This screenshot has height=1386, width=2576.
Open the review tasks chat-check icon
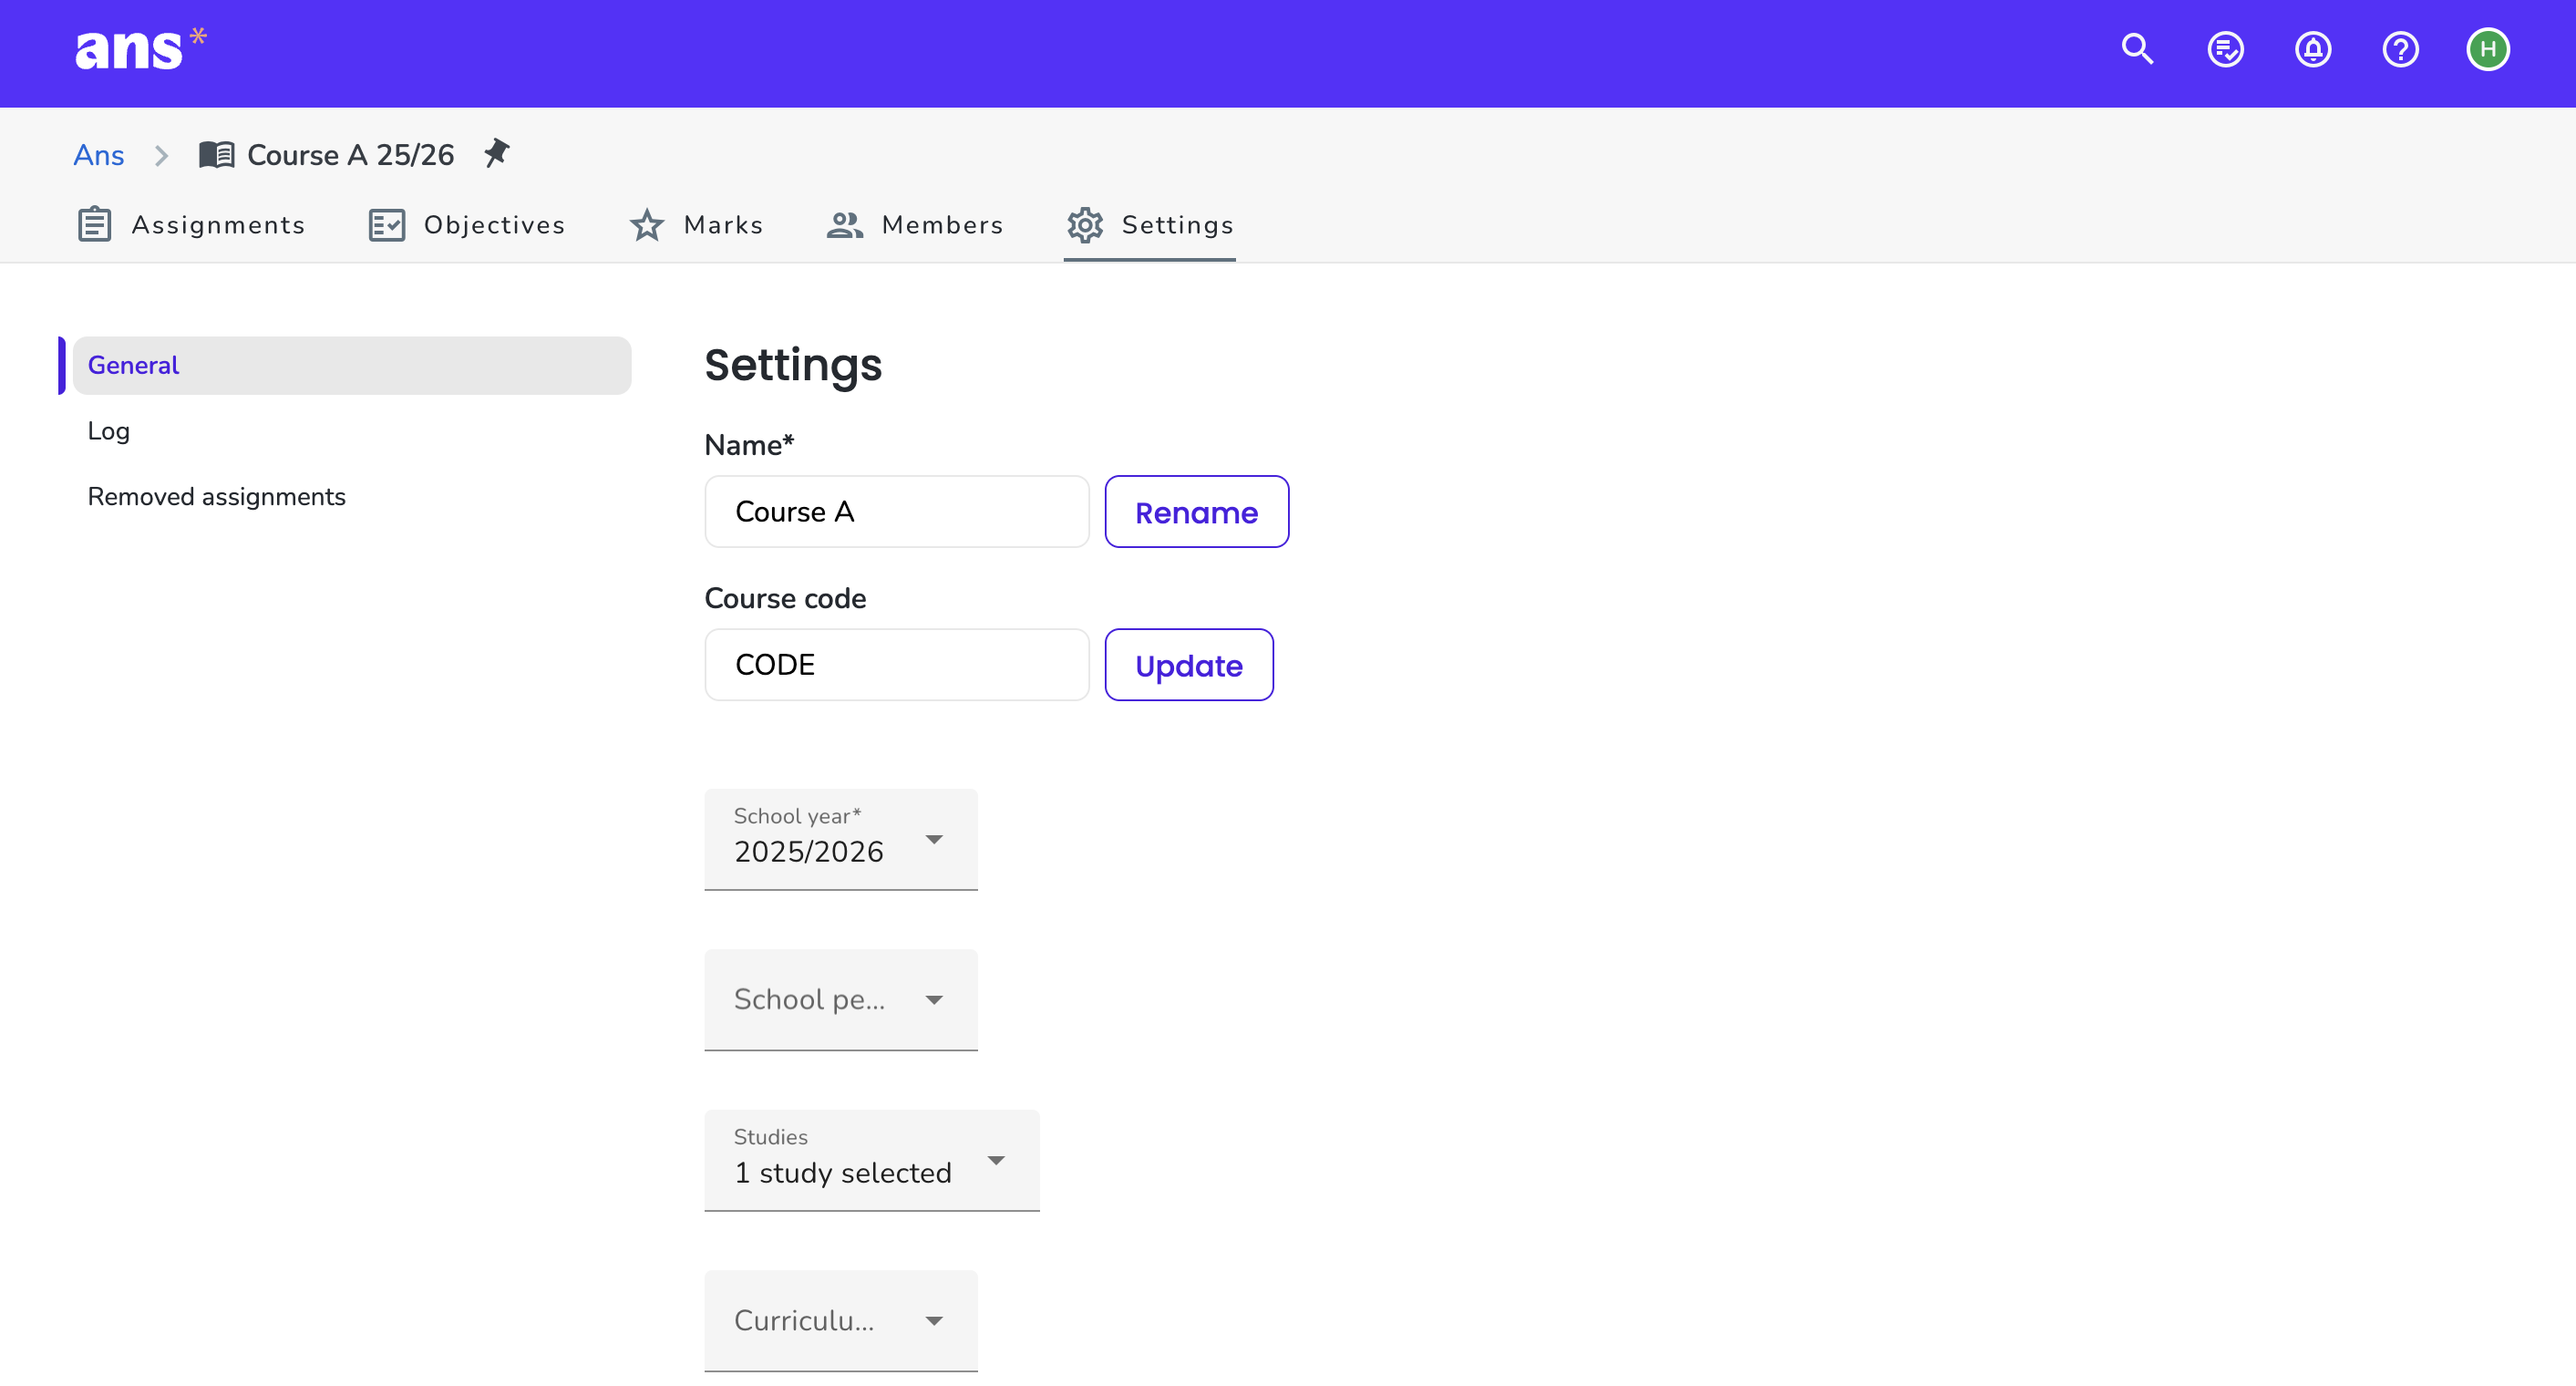pyautogui.click(x=2225, y=49)
